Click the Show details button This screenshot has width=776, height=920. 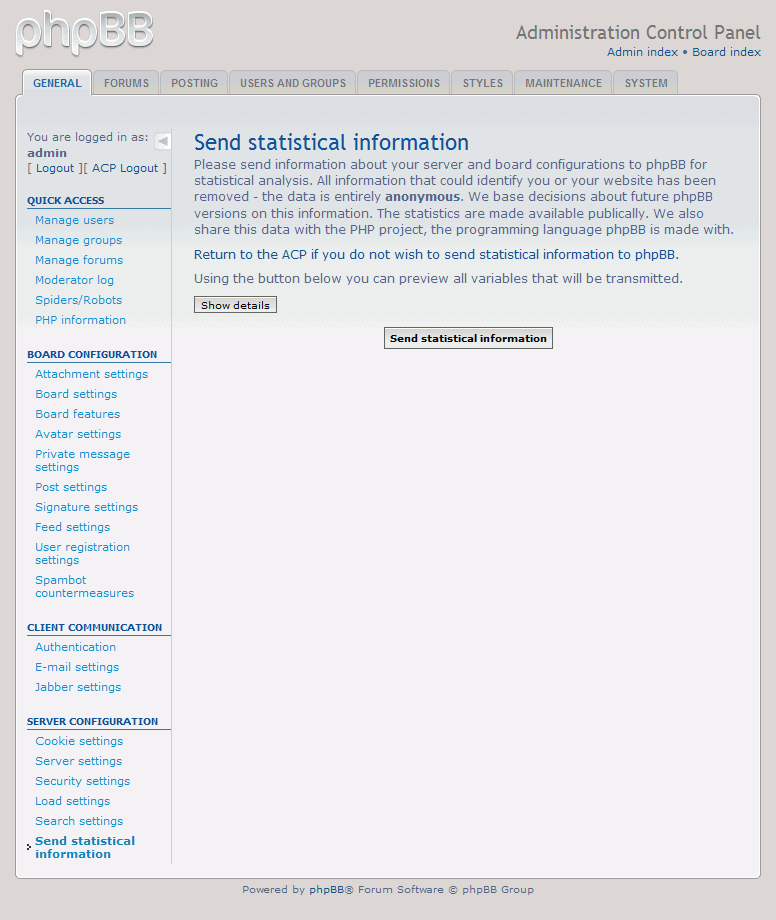pos(235,305)
